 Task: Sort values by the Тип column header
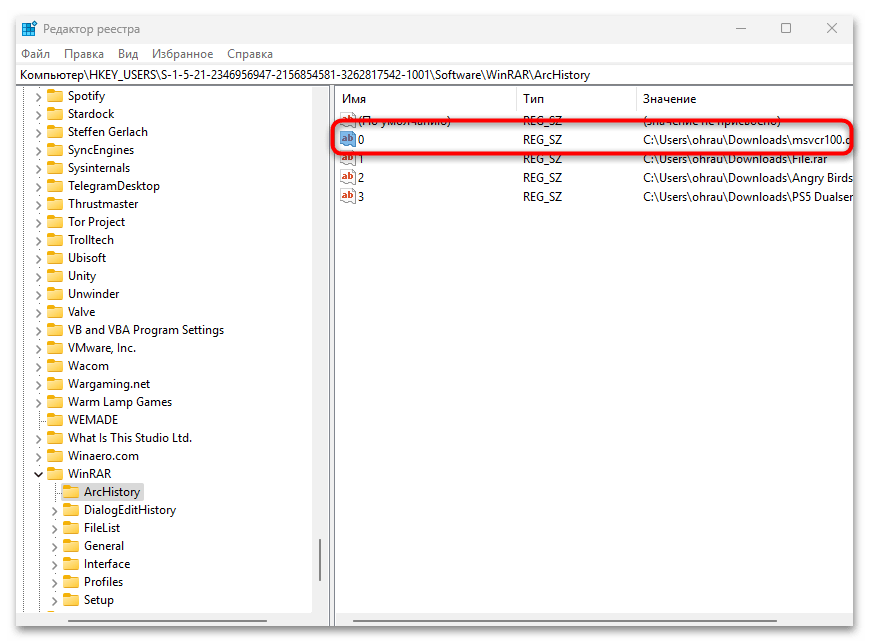(x=576, y=99)
